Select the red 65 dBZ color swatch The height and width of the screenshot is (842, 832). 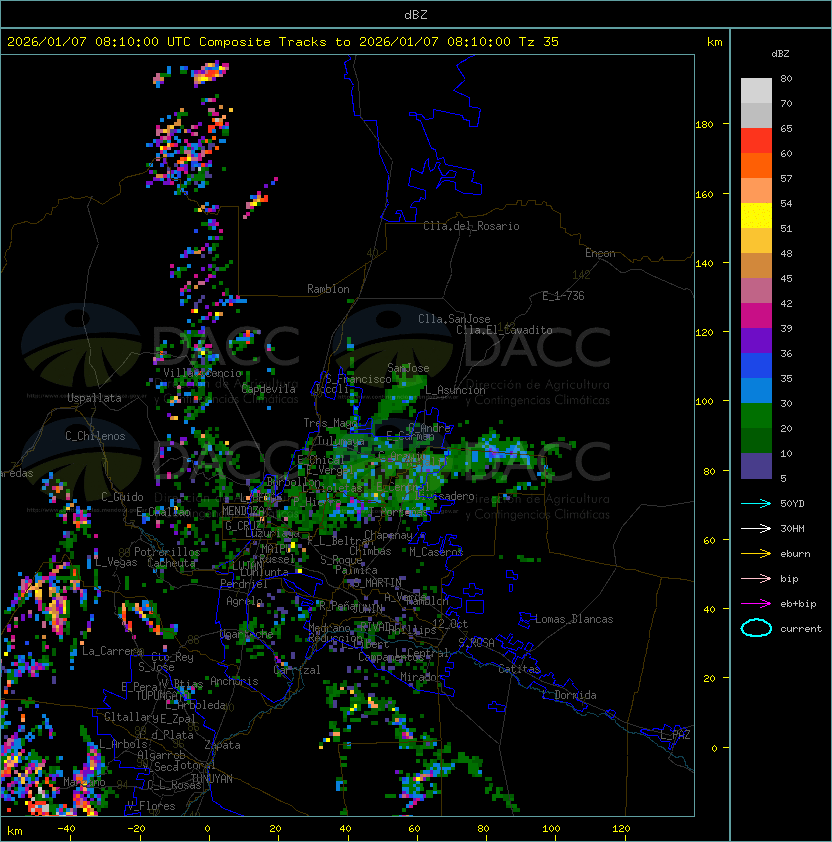pos(756,140)
